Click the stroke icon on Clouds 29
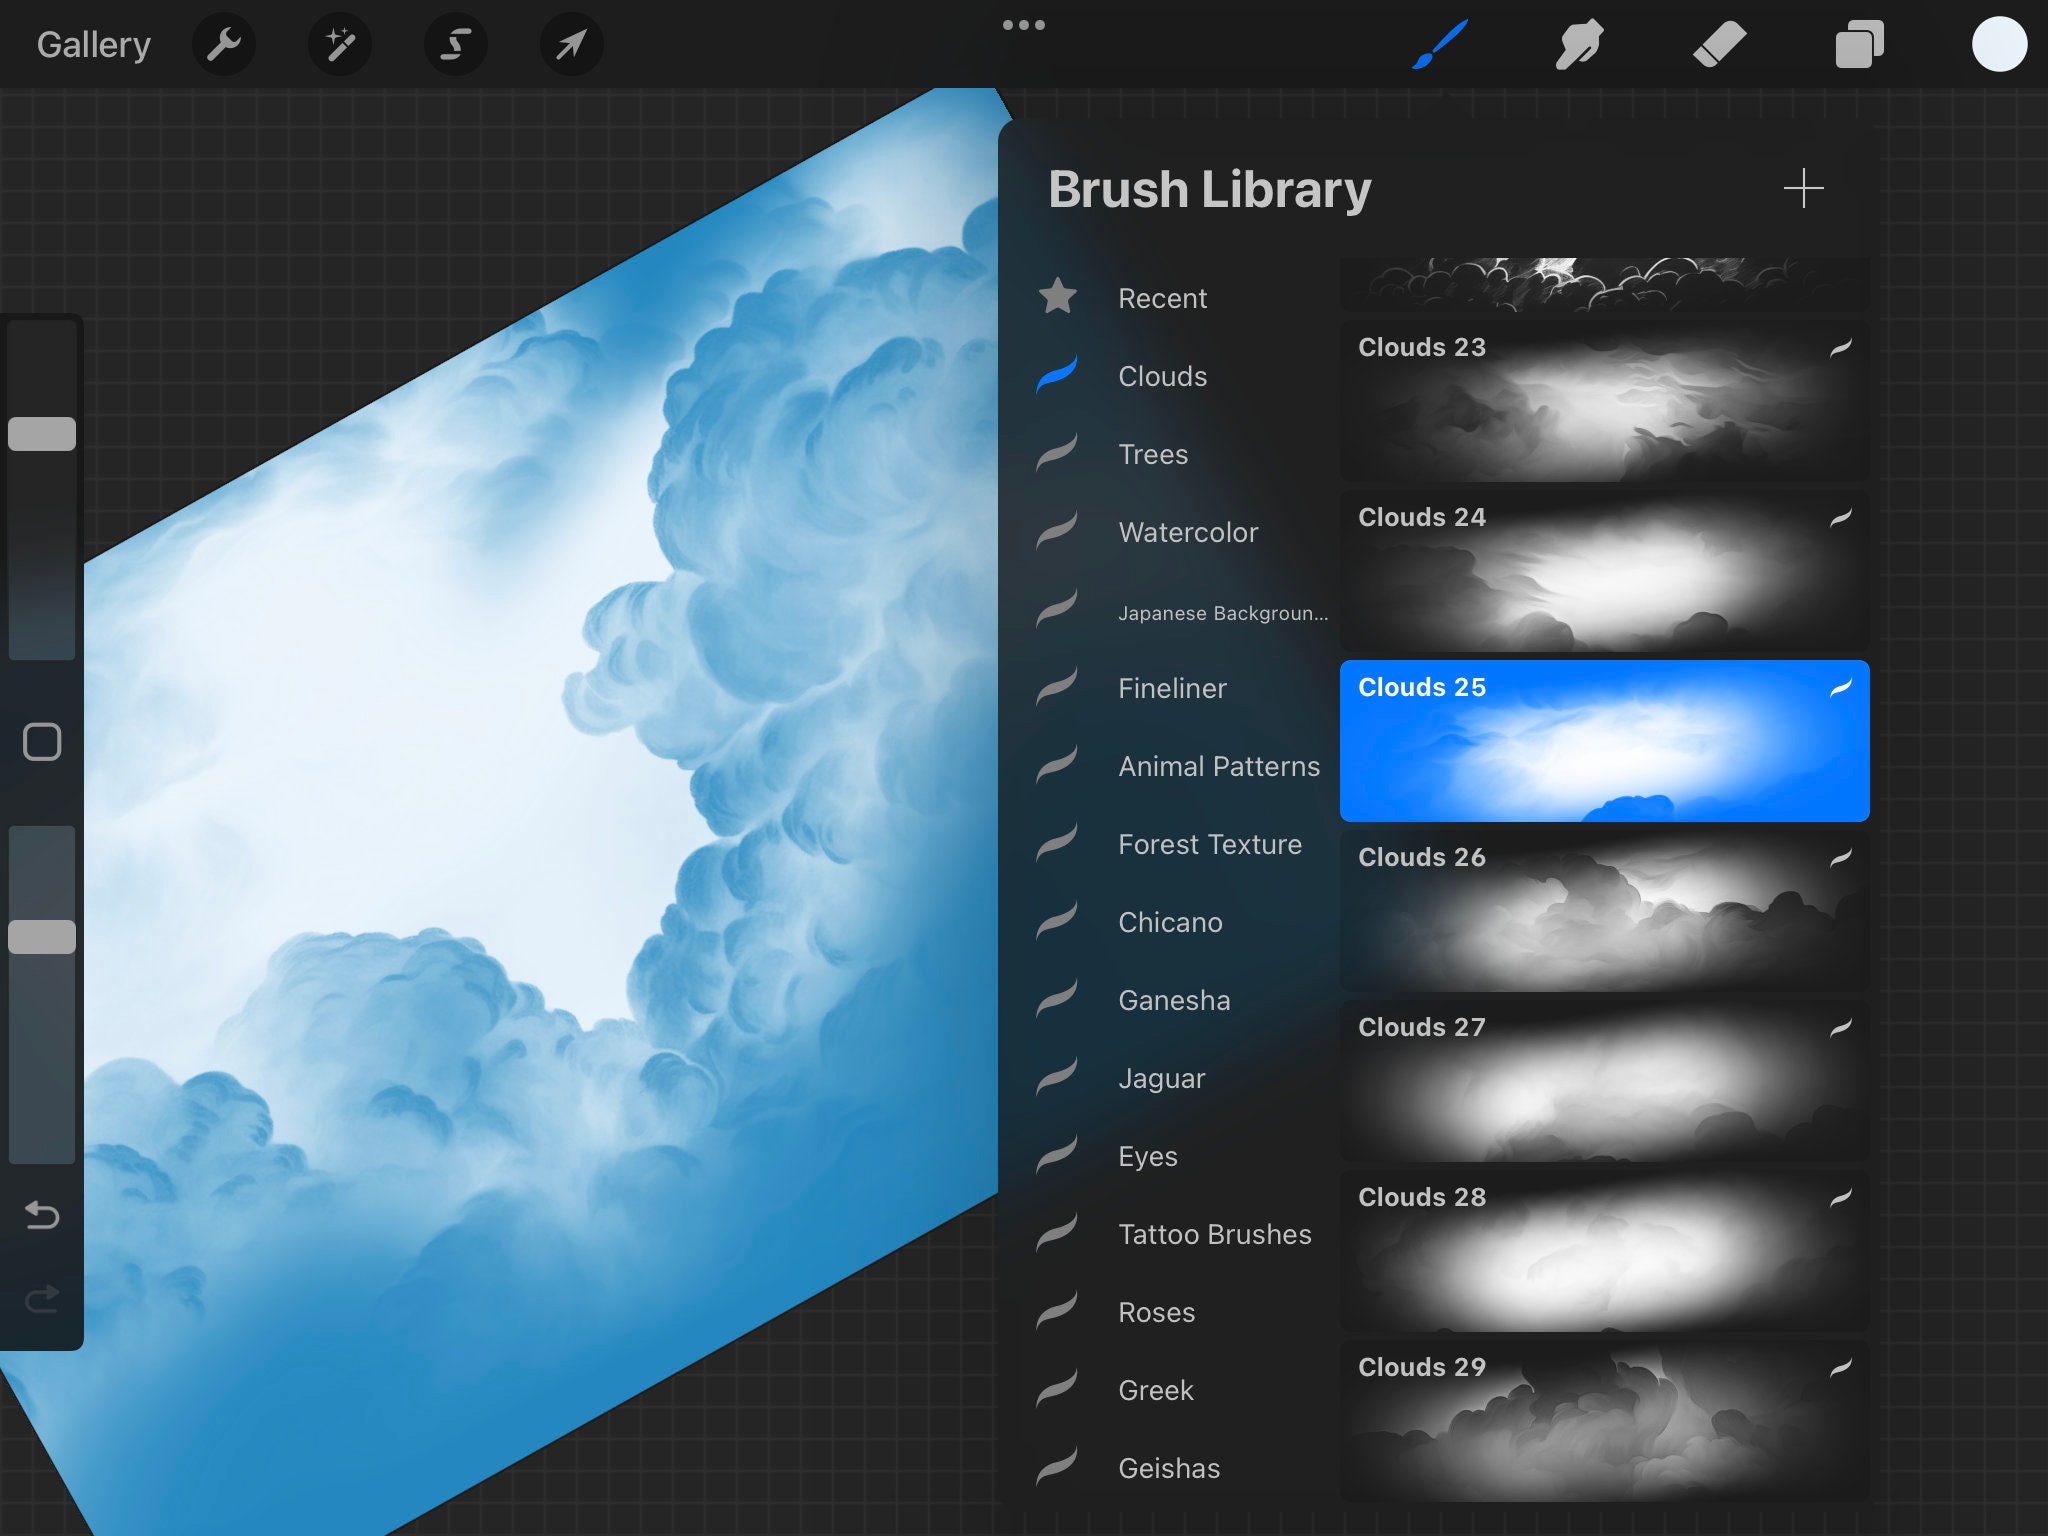The image size is (2048, 1536). click(1841, 1367)
